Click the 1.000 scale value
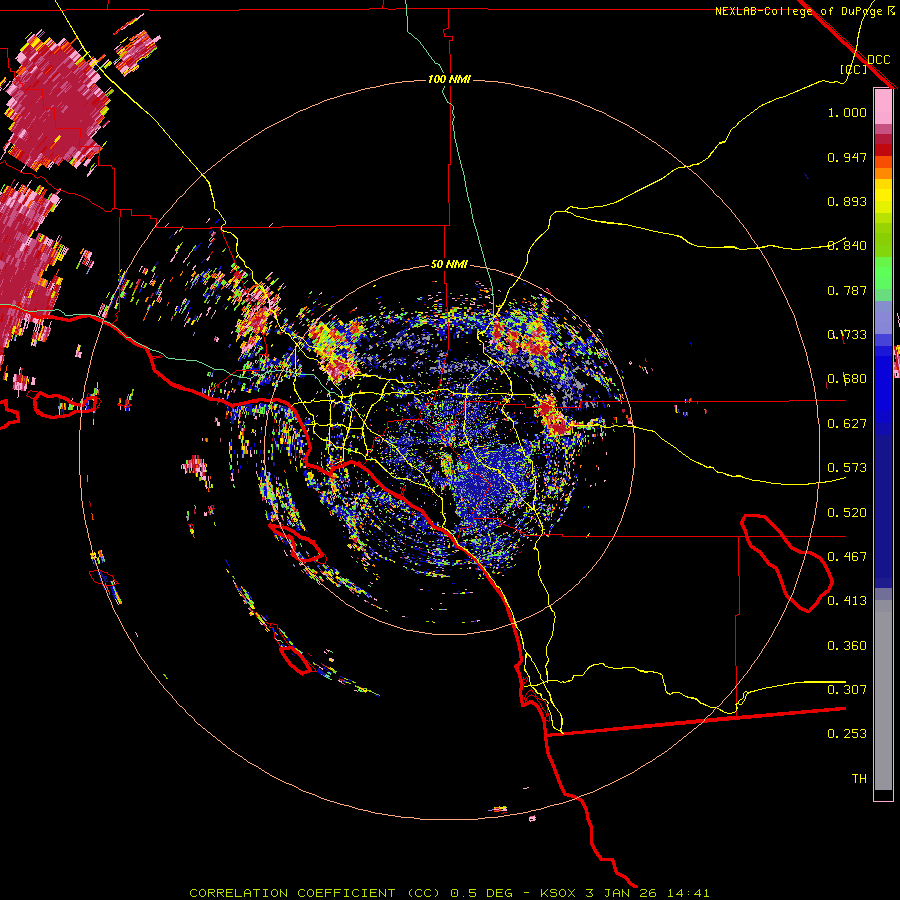This screenshot has height=900, width=900. click(x=847, y=112)
